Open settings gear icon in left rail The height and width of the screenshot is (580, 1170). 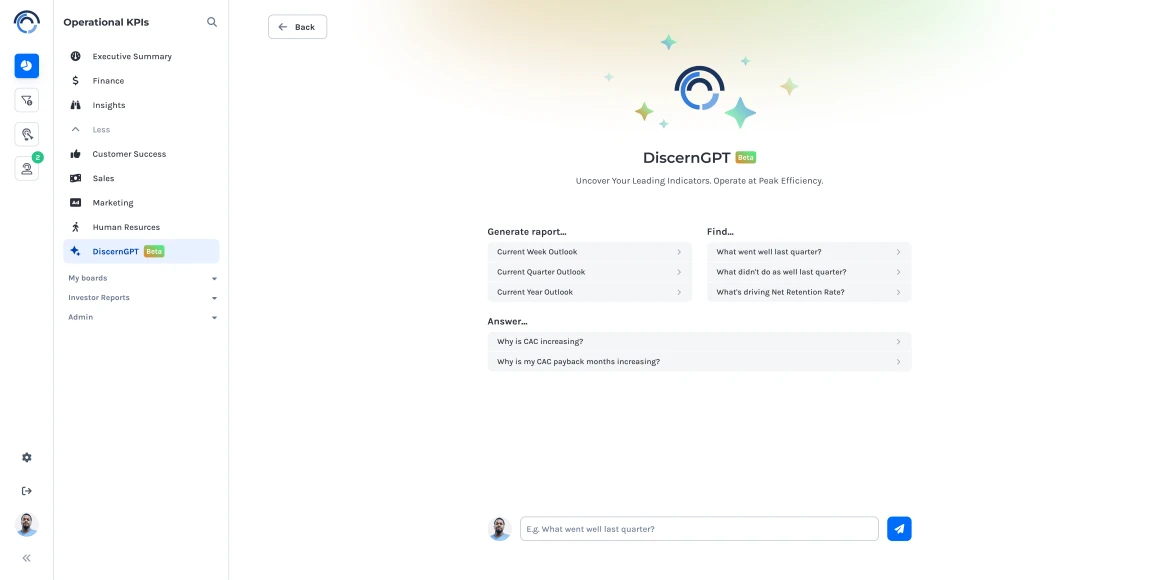(x=27, y=457)
